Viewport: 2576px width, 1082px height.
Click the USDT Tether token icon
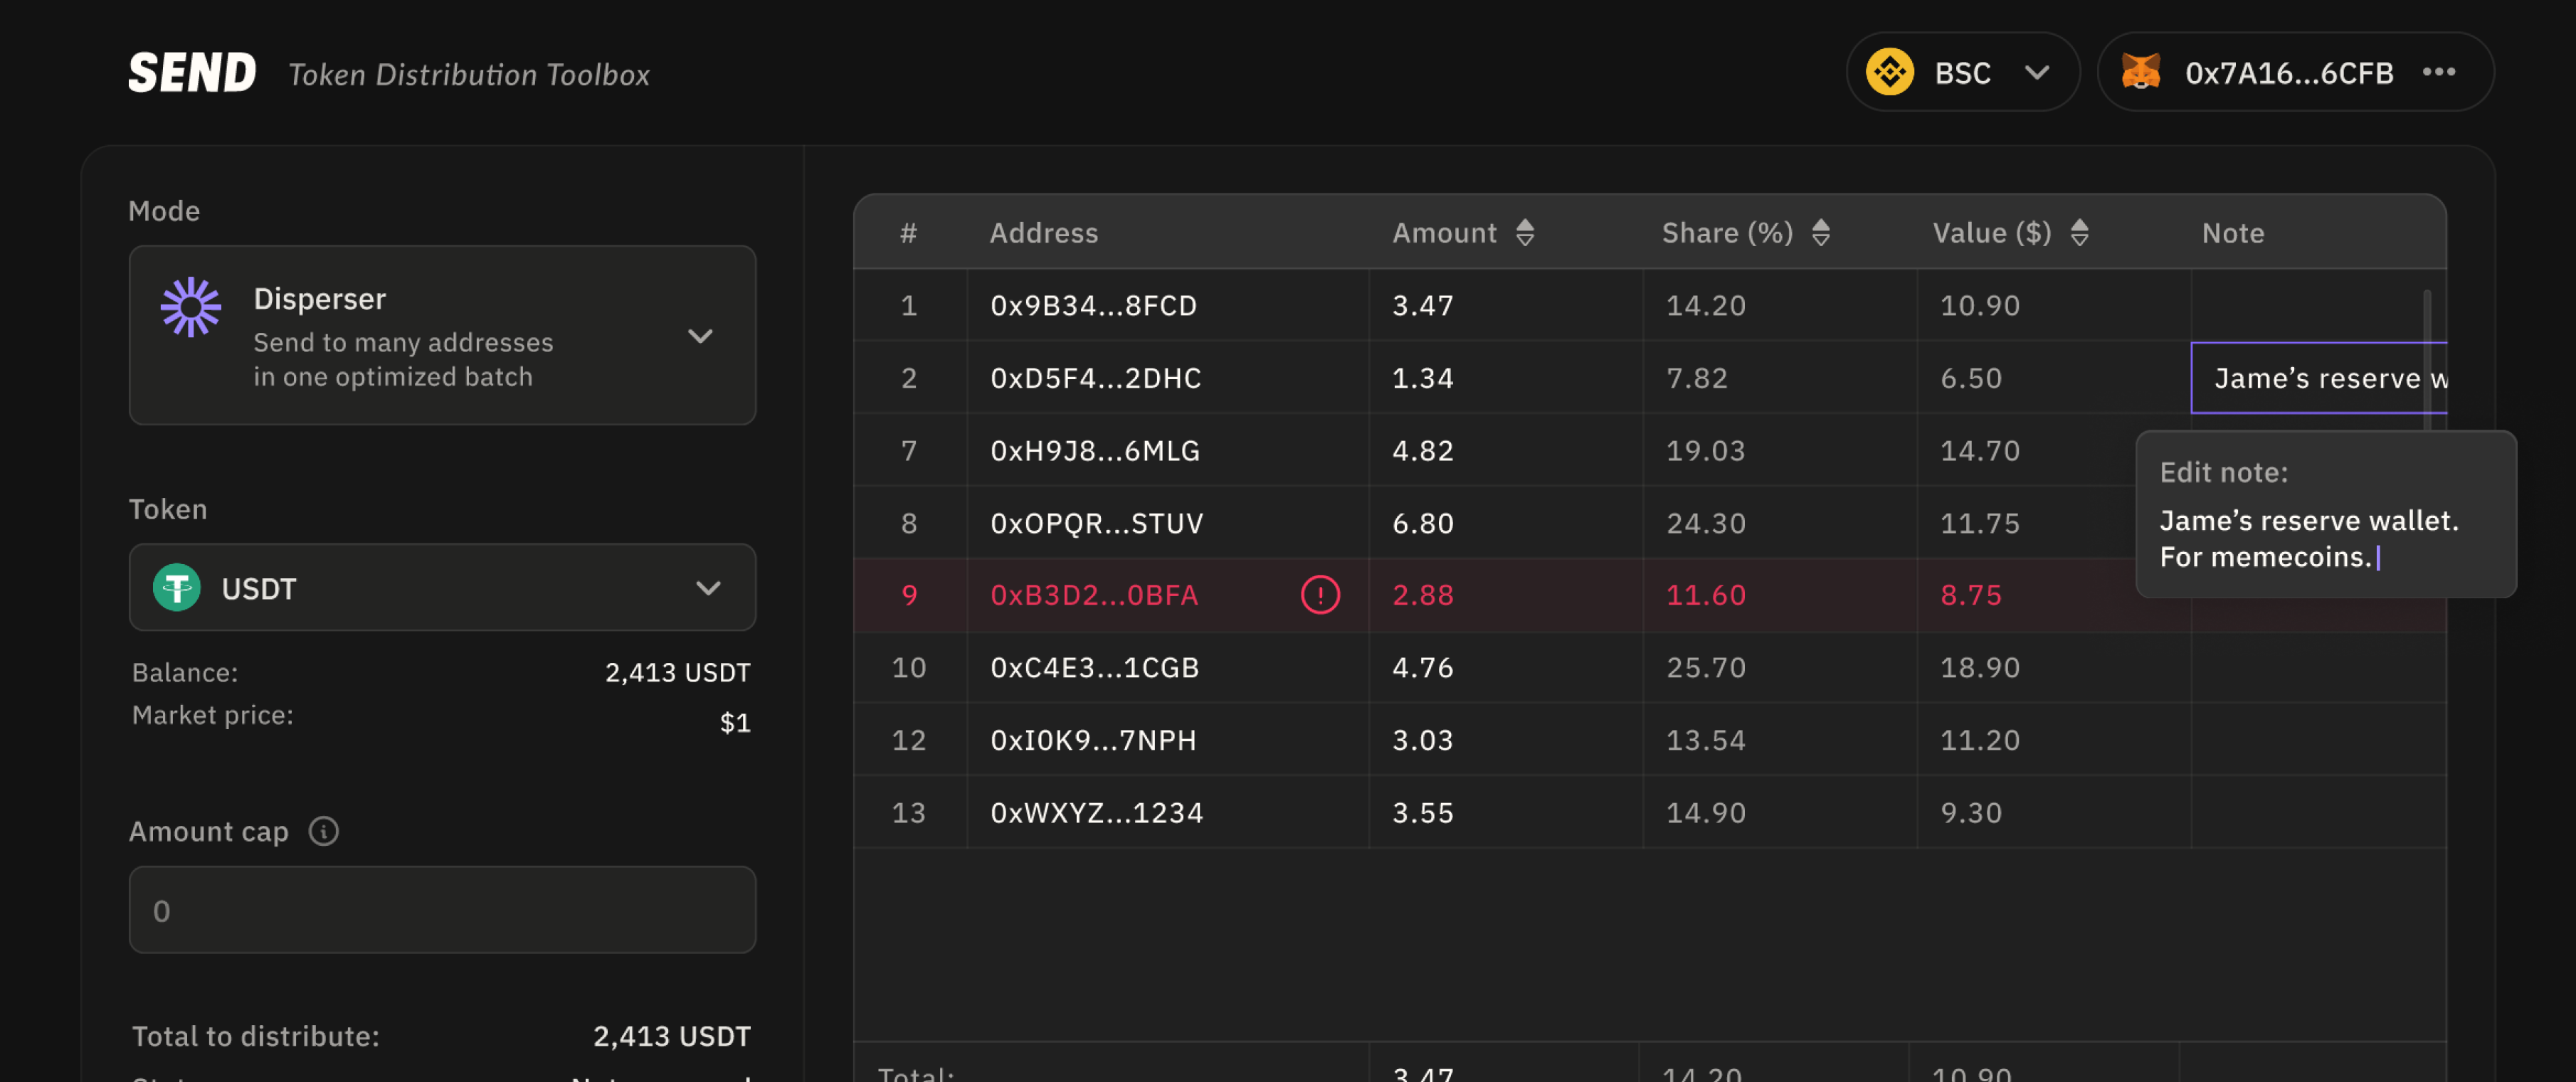177,588
